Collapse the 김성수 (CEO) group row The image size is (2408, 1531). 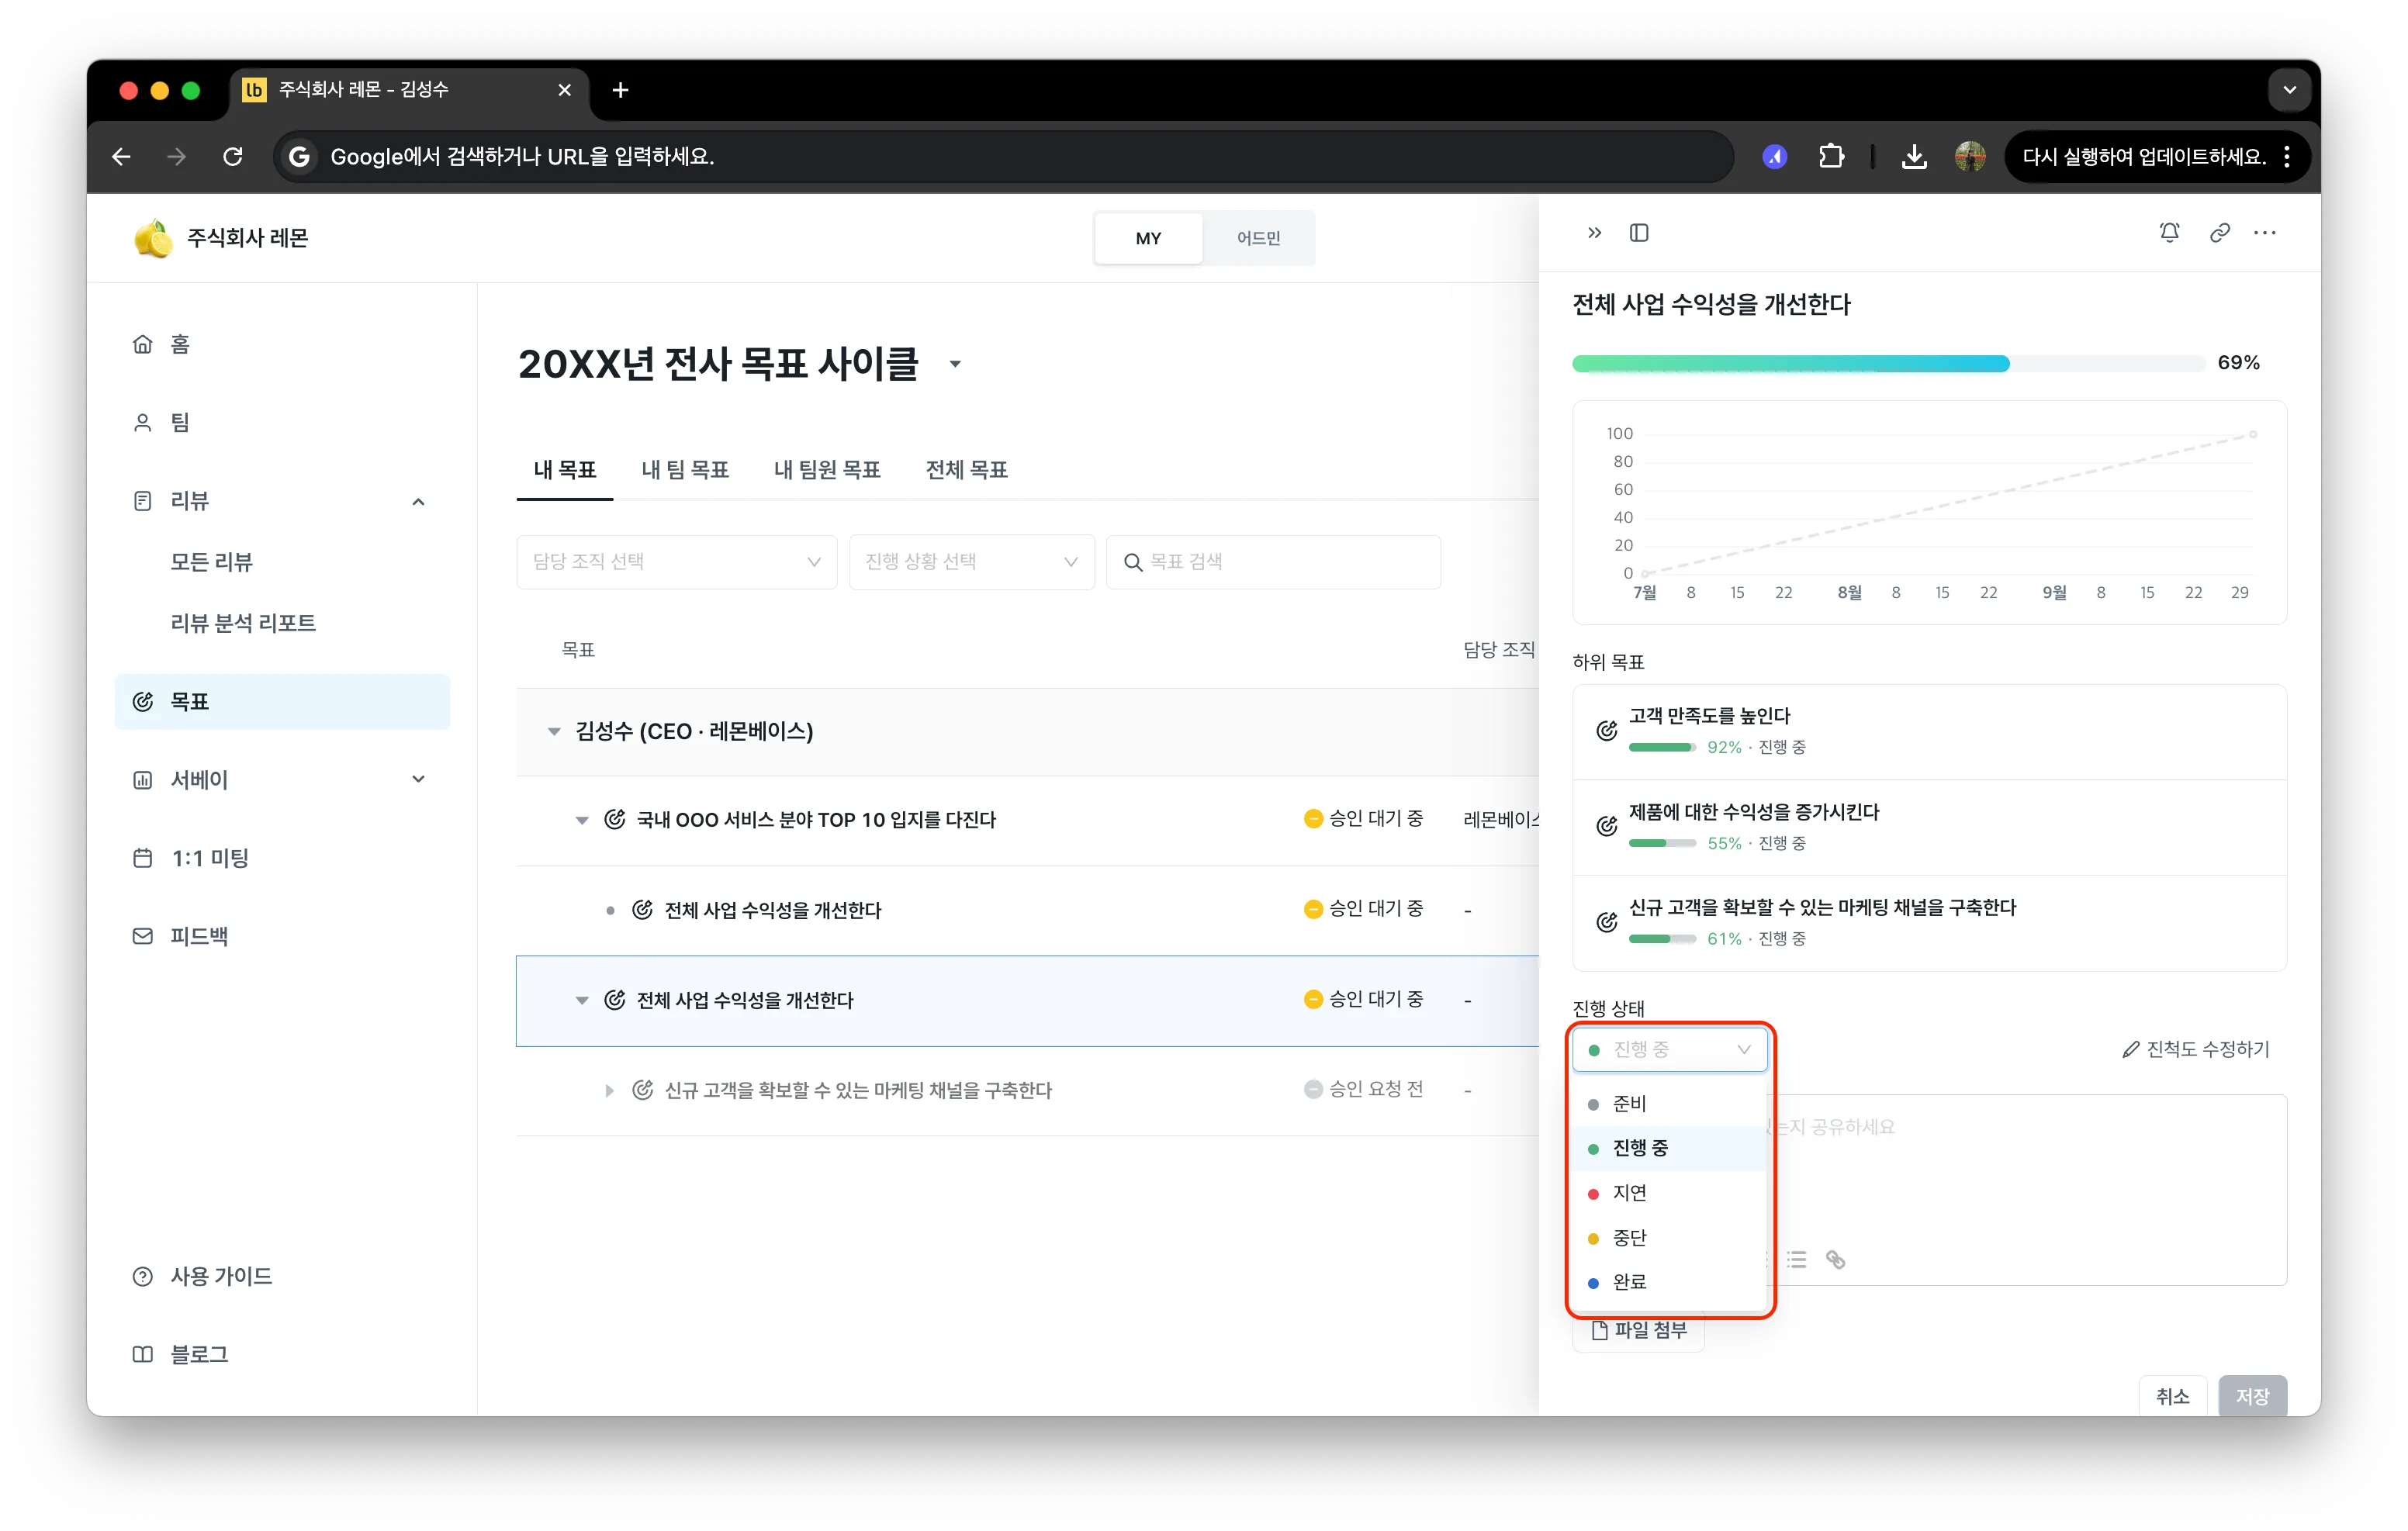coord(553,731)
